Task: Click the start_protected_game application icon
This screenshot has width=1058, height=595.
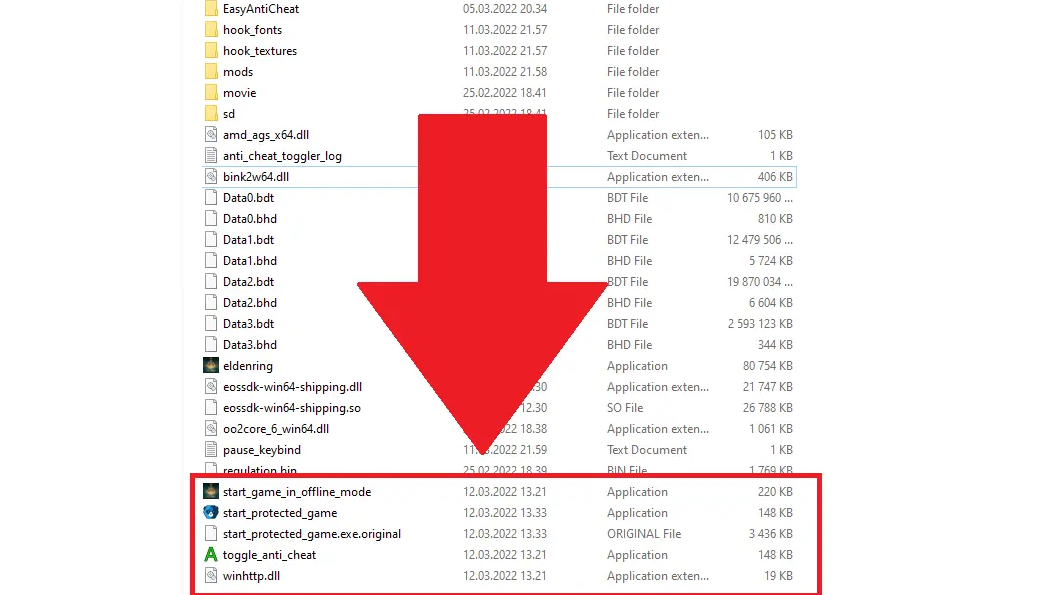Action: click(211, 513)
